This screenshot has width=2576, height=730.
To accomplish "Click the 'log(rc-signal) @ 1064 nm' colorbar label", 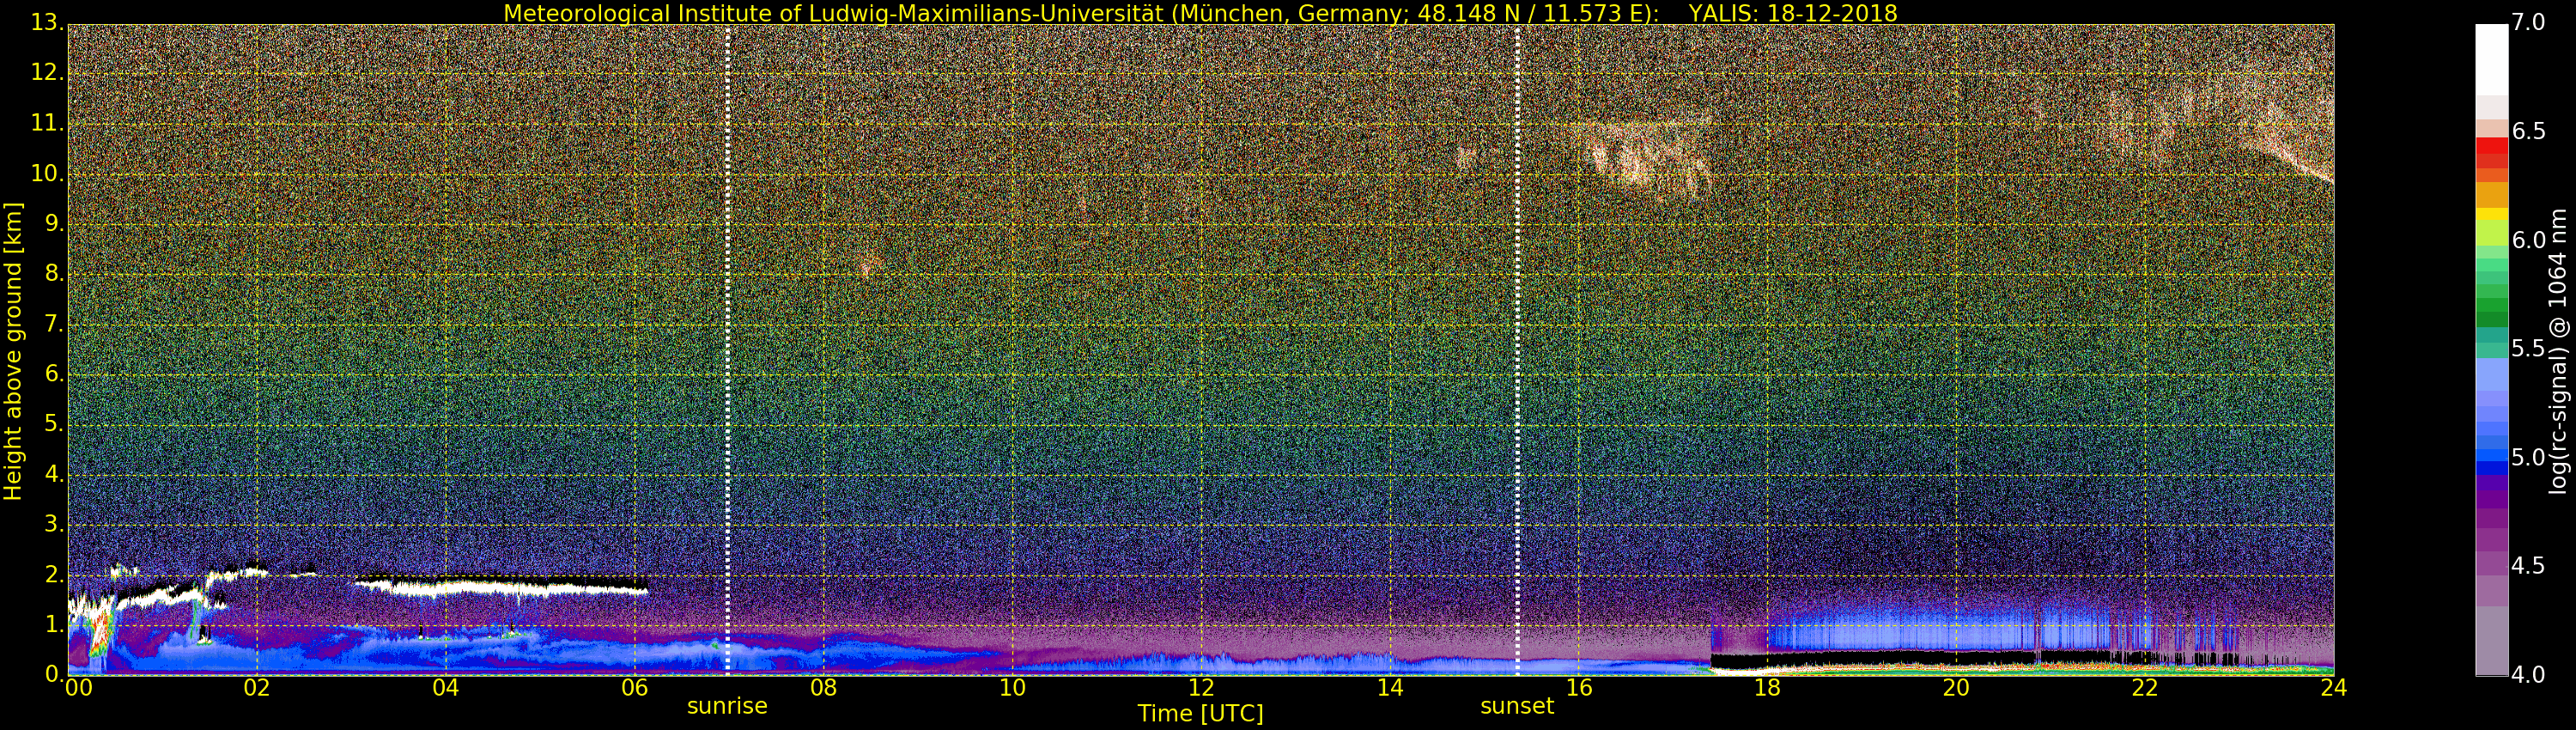I will click(2558, 351).
